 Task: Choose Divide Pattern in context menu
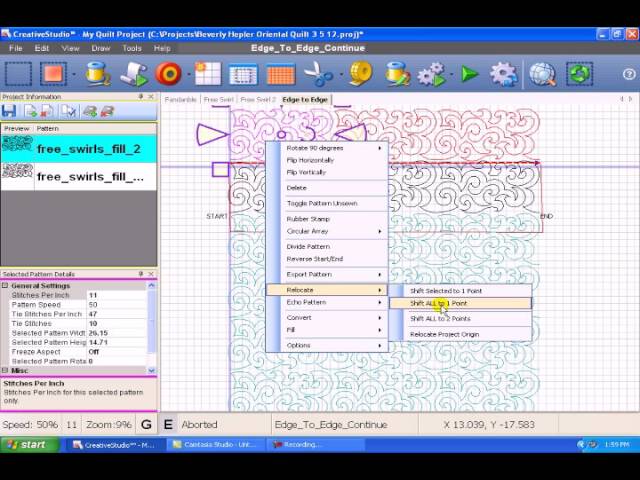click(x=327, y=247)
